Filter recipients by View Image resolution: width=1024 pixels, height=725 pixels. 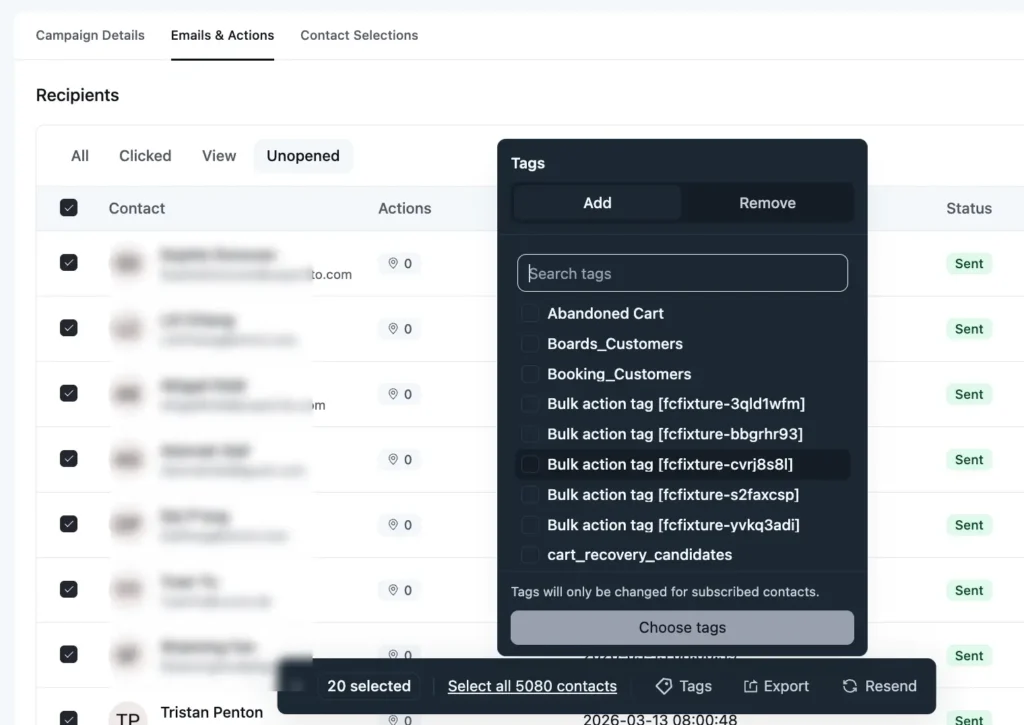tap(219, 156)
